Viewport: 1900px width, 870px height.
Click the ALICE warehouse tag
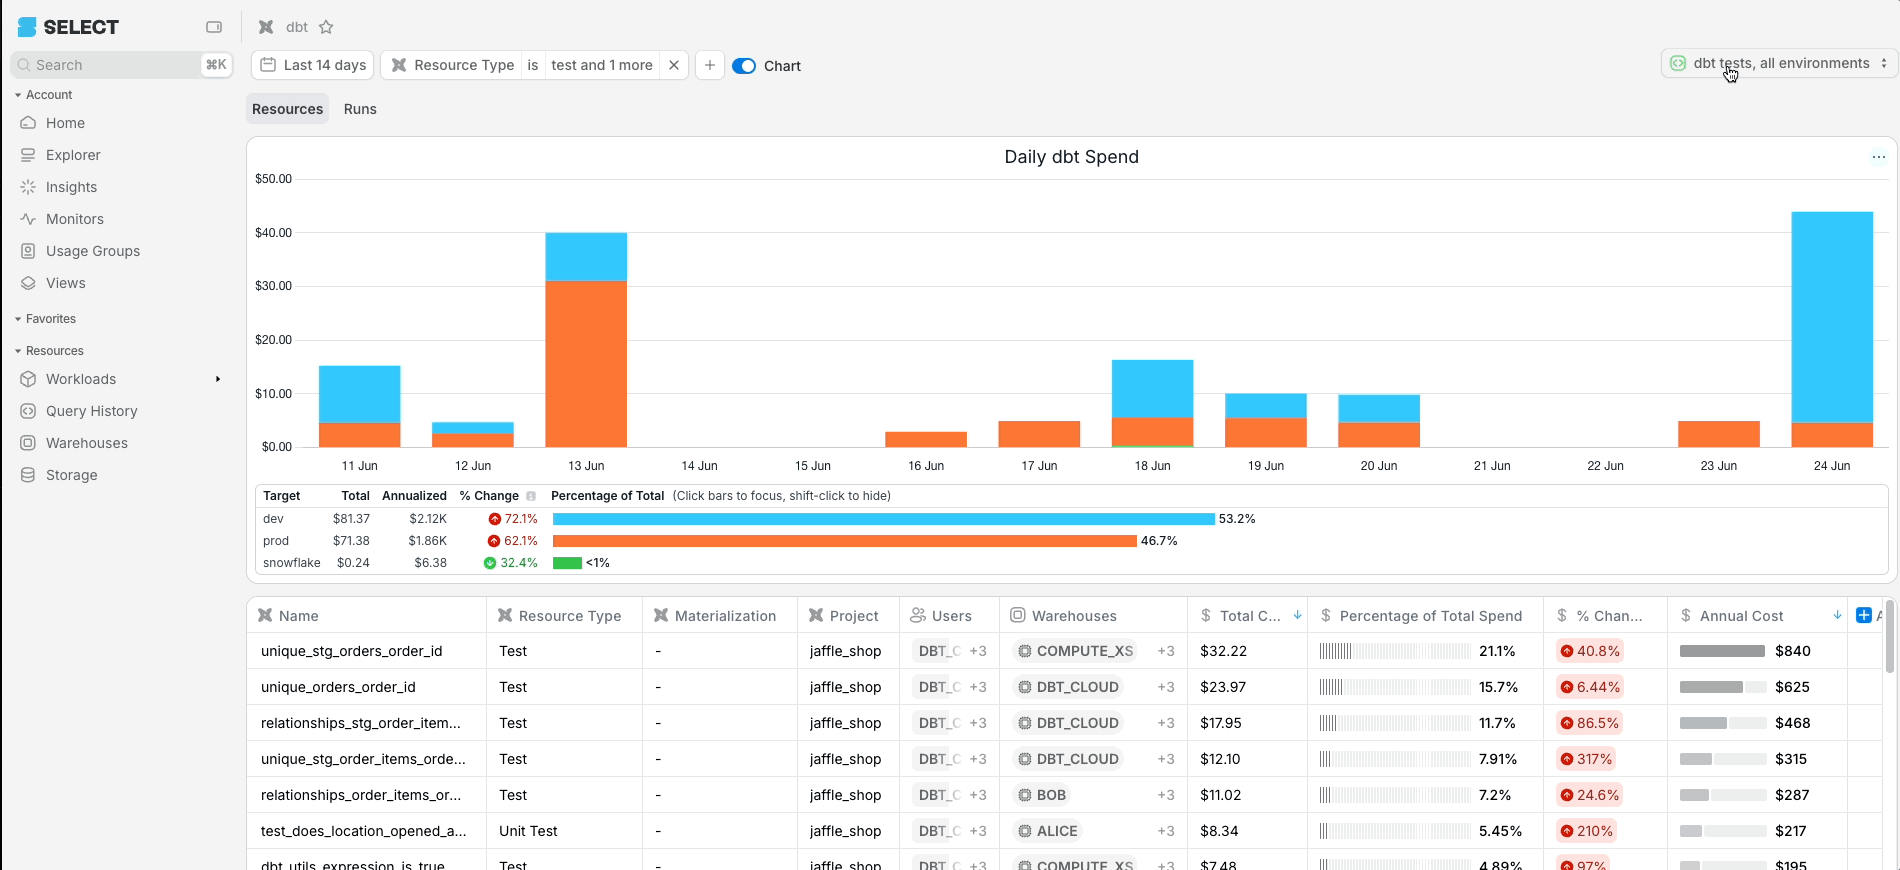1047,831
